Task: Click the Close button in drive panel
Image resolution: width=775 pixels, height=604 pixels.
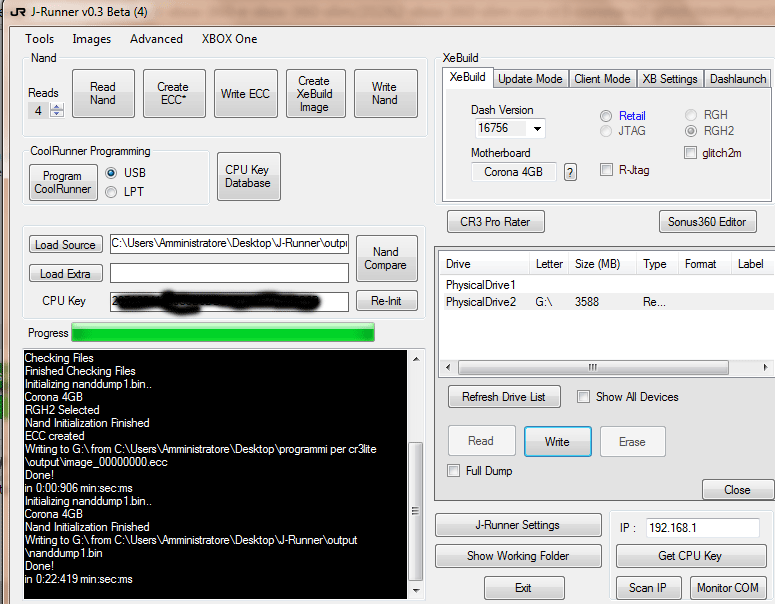Action: tap(737, 490)
